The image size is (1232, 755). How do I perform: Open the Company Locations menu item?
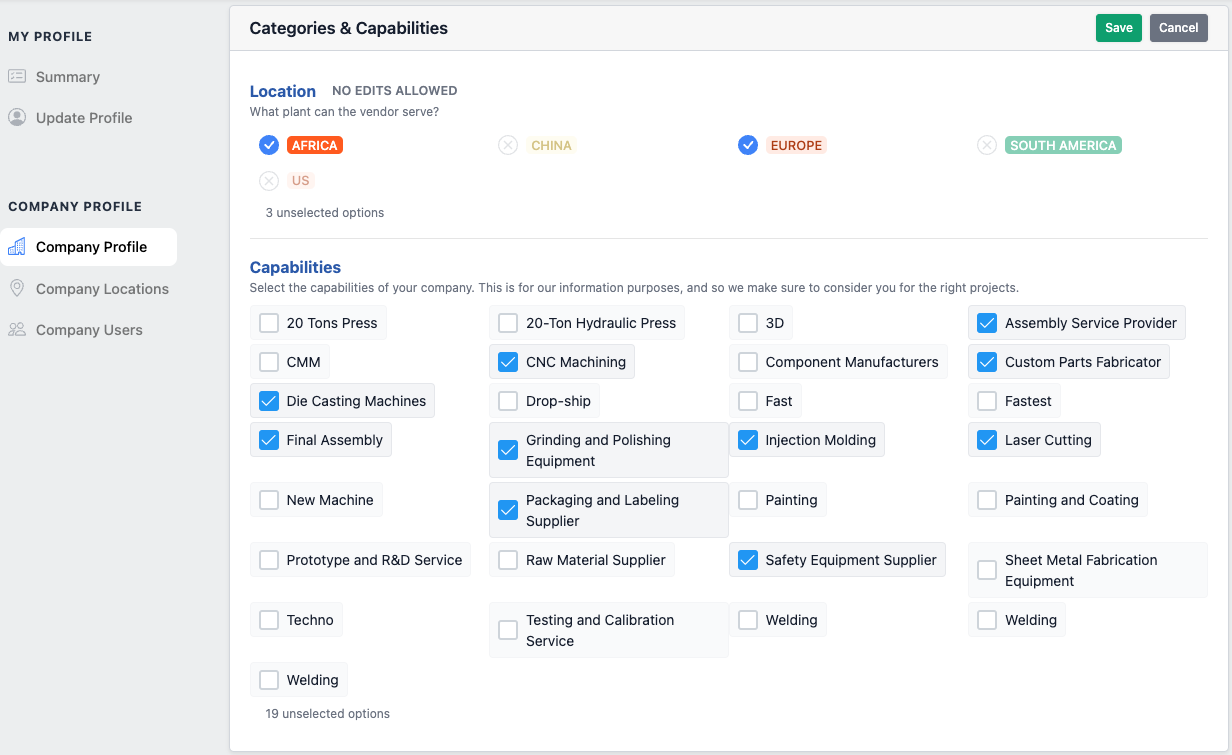coord(102,289)
